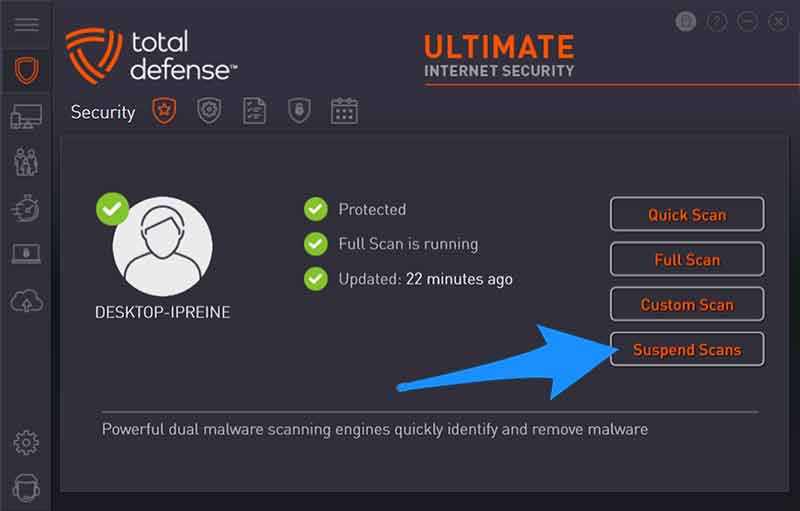This screenshot has height=511, width=800.
Task: Open the laptop lock sidebar icon
Action: (x=26, y=253)
